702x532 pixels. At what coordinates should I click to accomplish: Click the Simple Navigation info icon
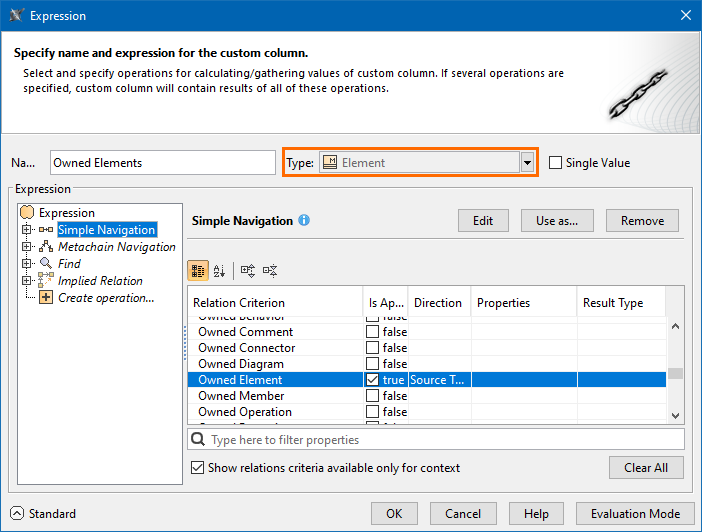tap(304, 220)
